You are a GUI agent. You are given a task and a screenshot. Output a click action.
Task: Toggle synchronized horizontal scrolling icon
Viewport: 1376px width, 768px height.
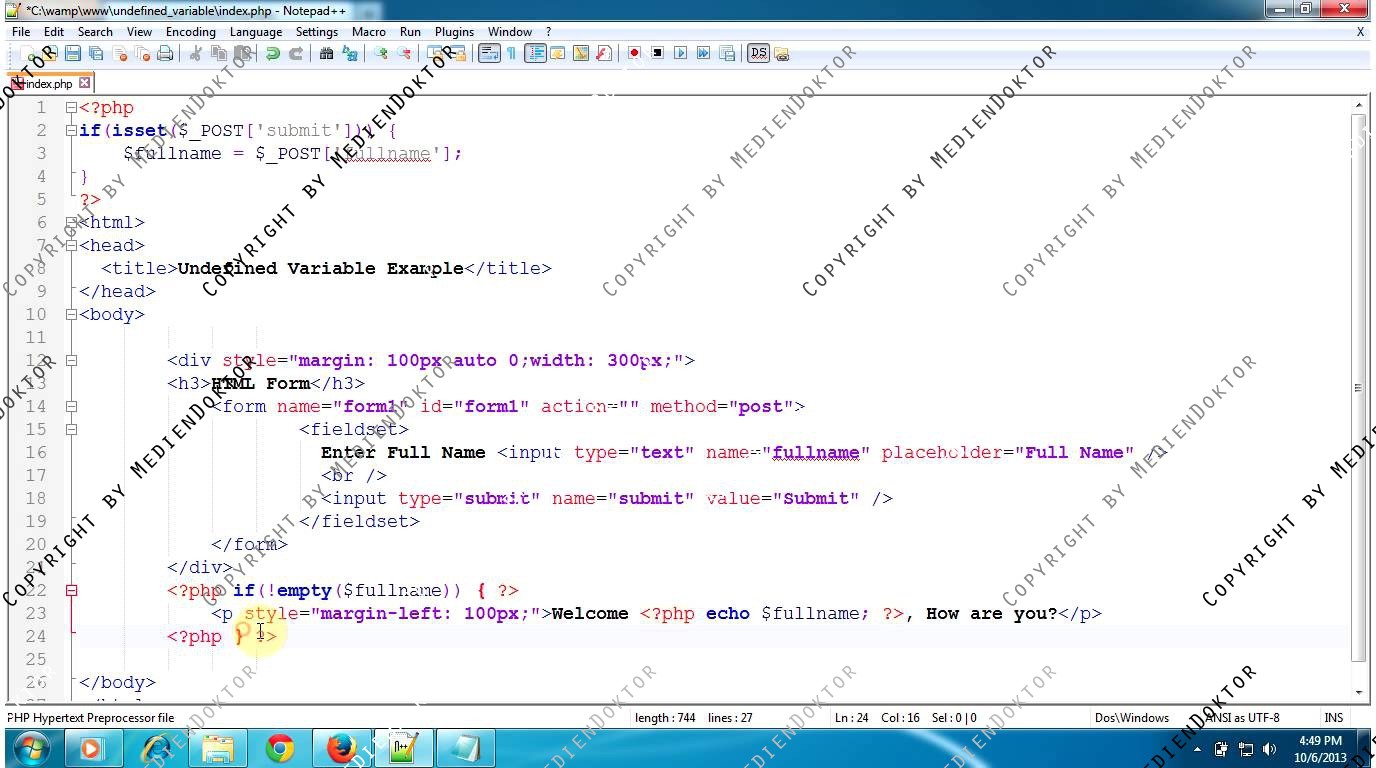(456, 53)
